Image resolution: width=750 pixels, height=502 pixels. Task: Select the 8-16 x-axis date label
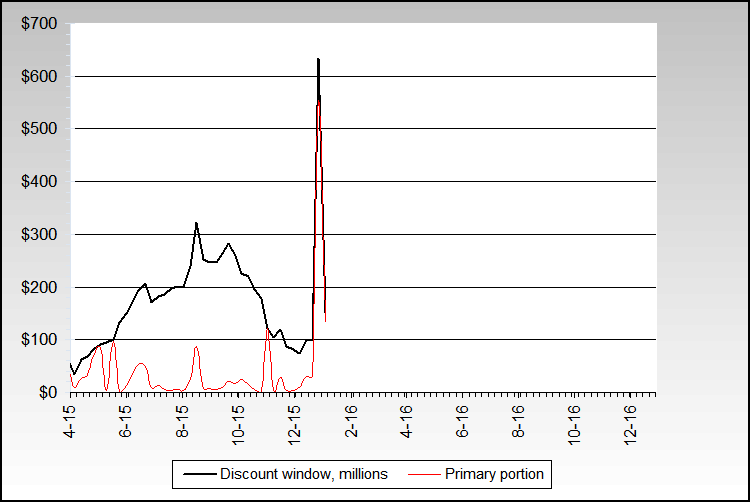click(518, 421)
